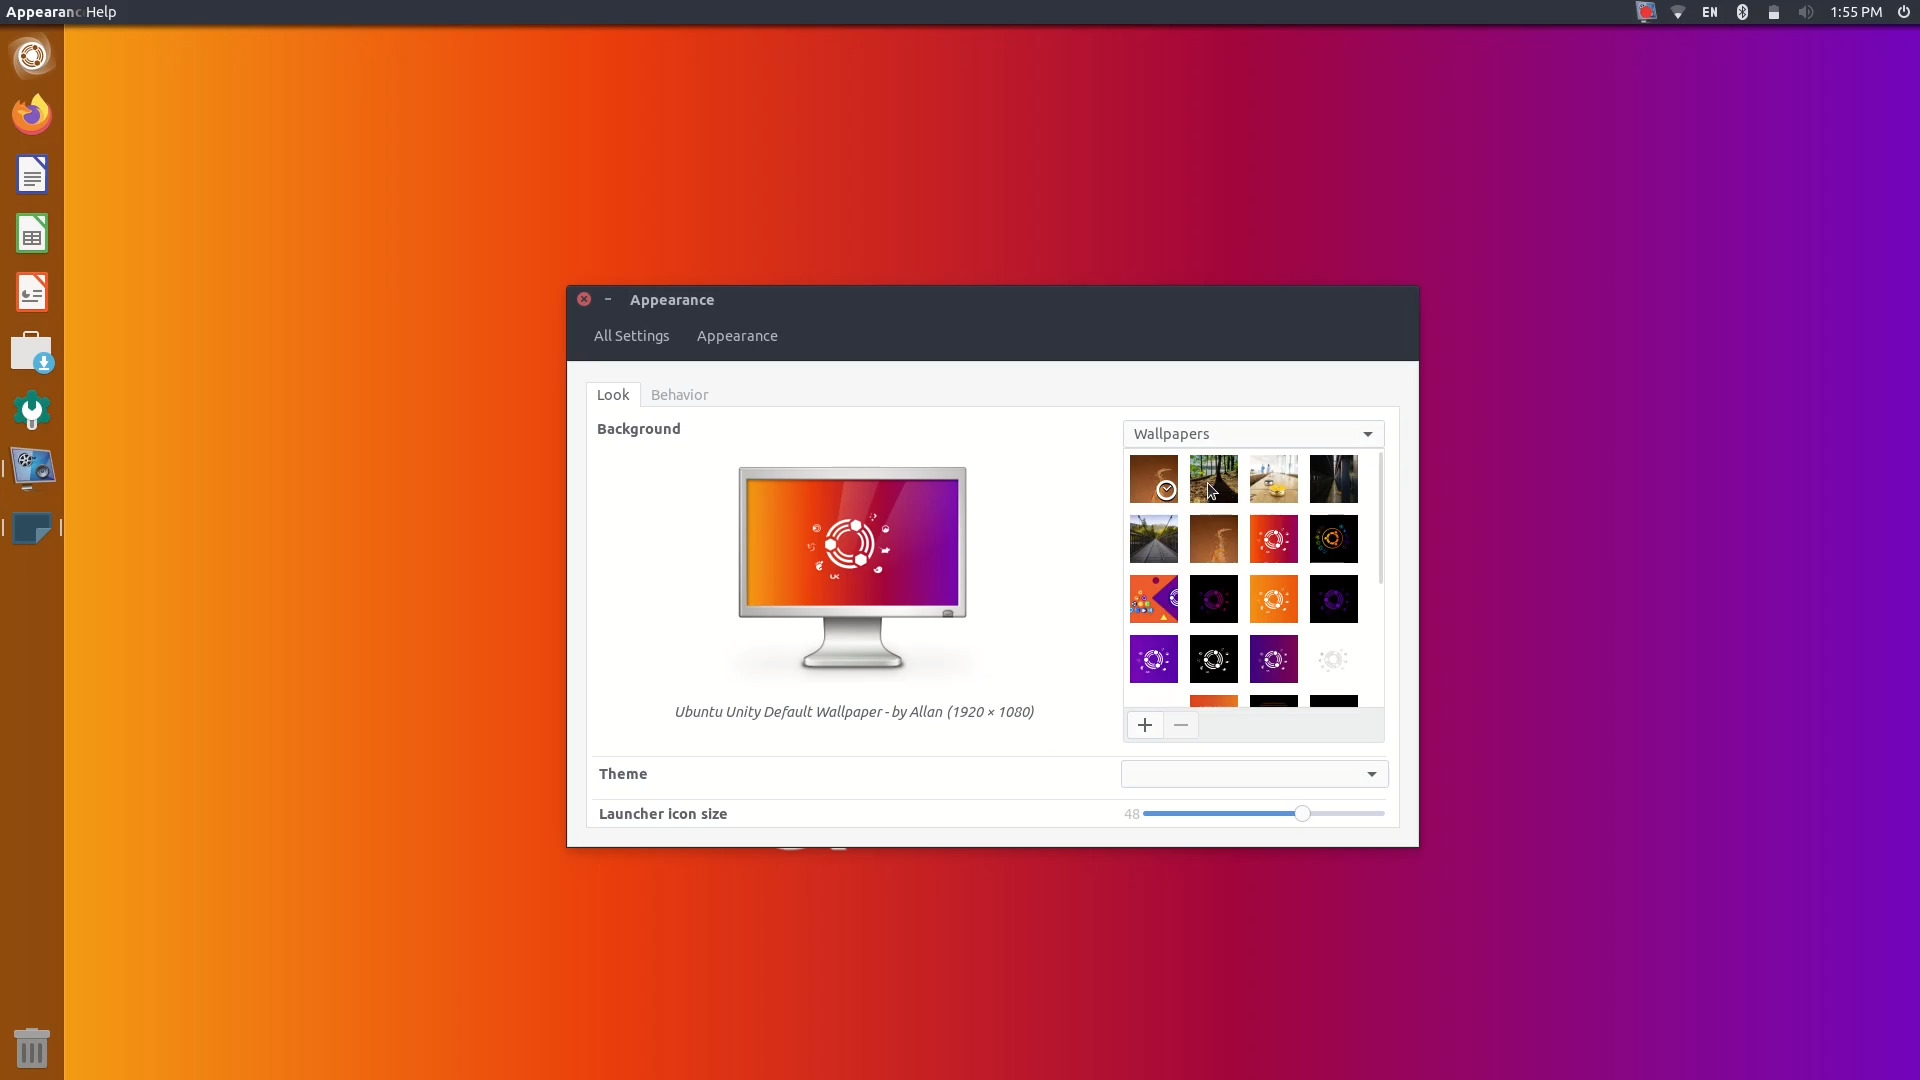Screen dimensions: 1920x1080
Task: Click the Bluetooth status icon
Action: pyautogui.click(x=1742, y=12)
